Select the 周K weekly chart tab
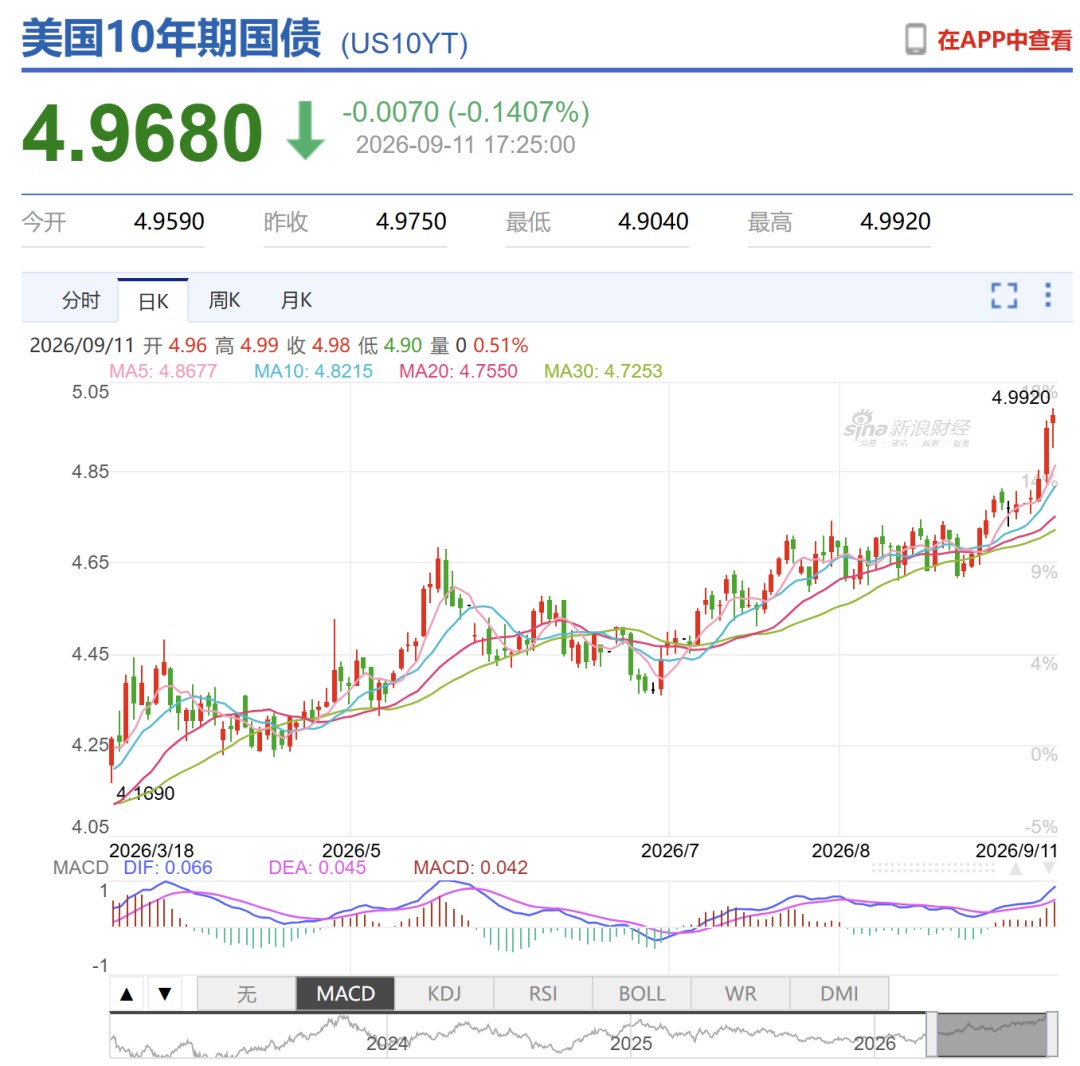 point(225,300)
